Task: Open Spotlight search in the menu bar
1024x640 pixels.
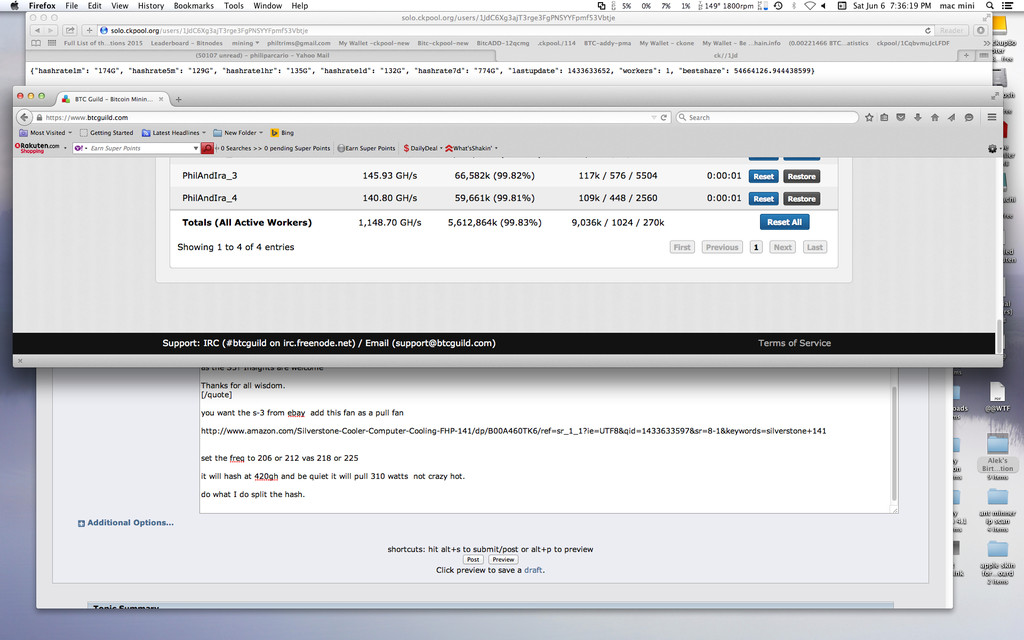Action: 990,6
